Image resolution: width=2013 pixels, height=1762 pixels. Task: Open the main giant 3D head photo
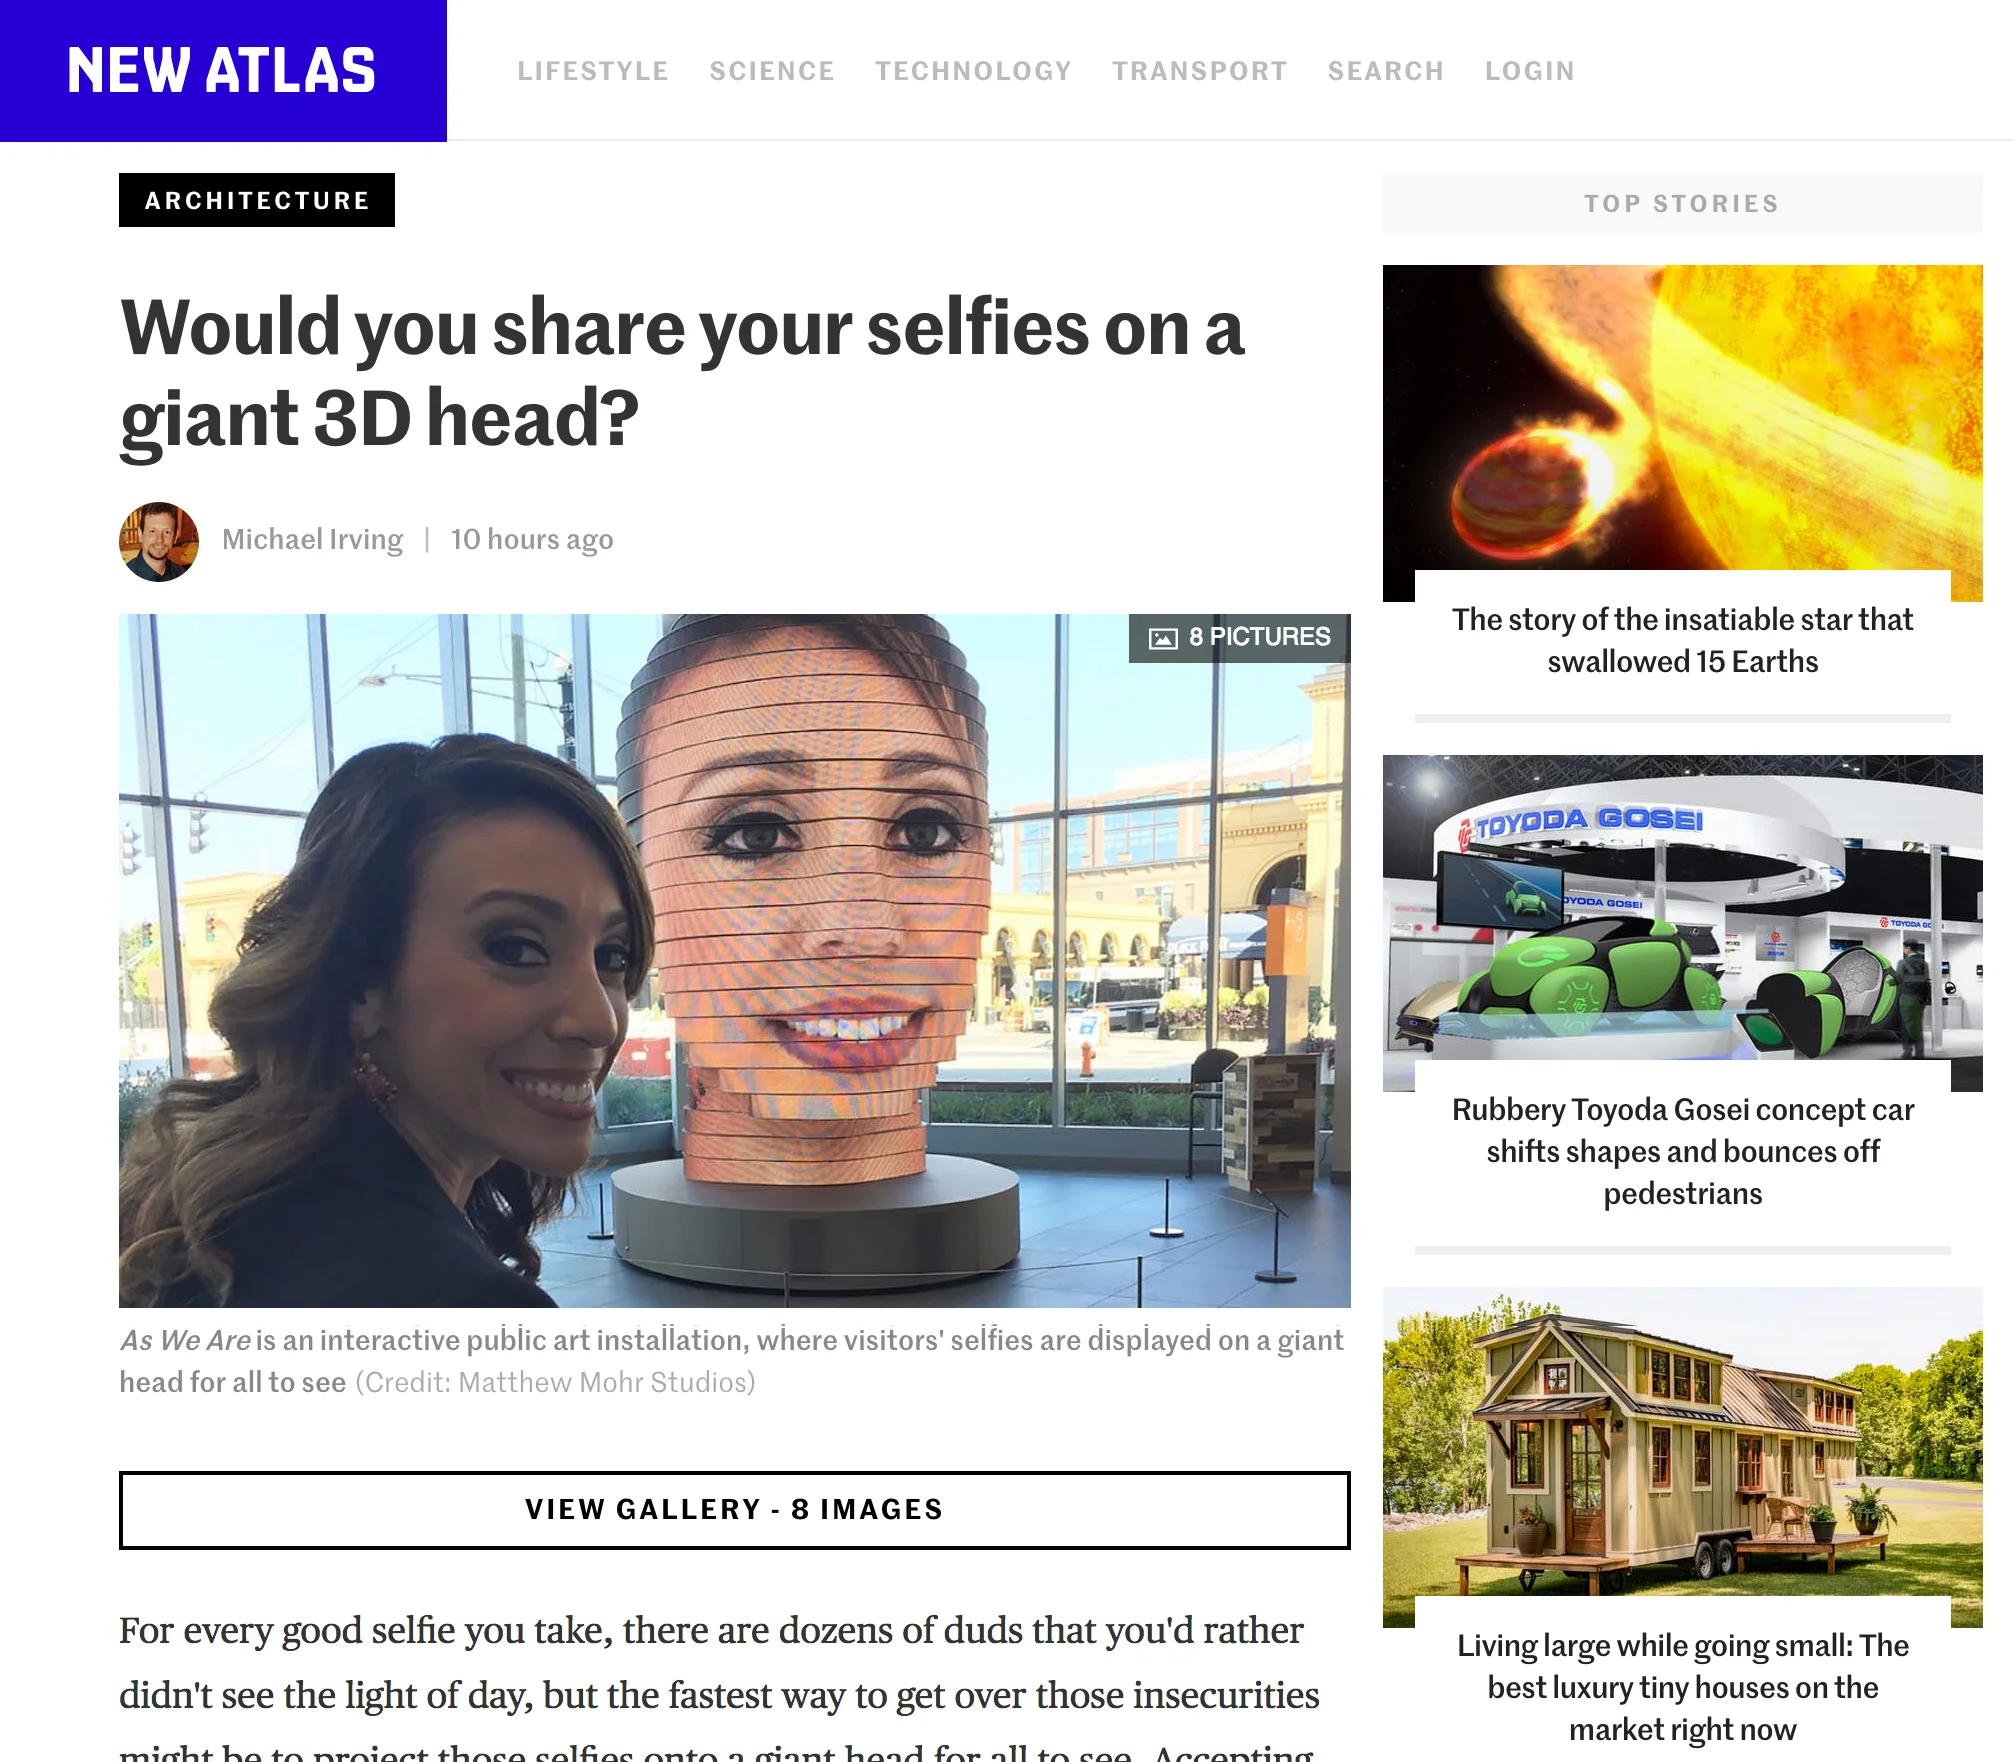[735, 961]
